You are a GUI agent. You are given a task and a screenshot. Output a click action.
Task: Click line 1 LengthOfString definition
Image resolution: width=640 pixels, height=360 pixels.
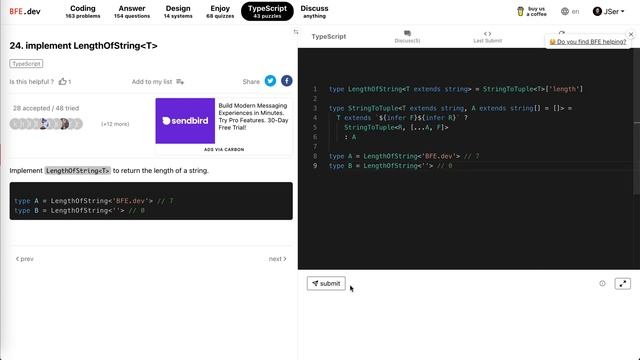point(456,89)
